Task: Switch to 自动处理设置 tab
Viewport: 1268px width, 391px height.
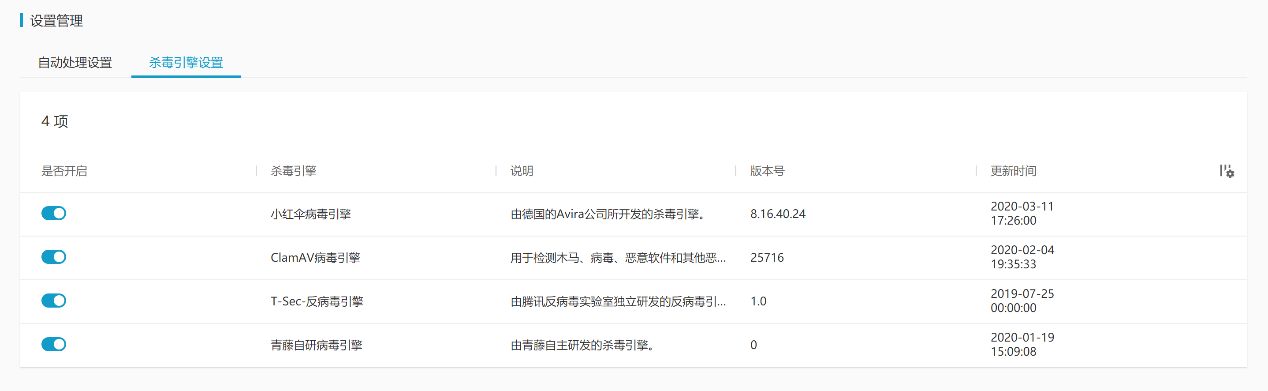Action: click(x=75, y=62)
